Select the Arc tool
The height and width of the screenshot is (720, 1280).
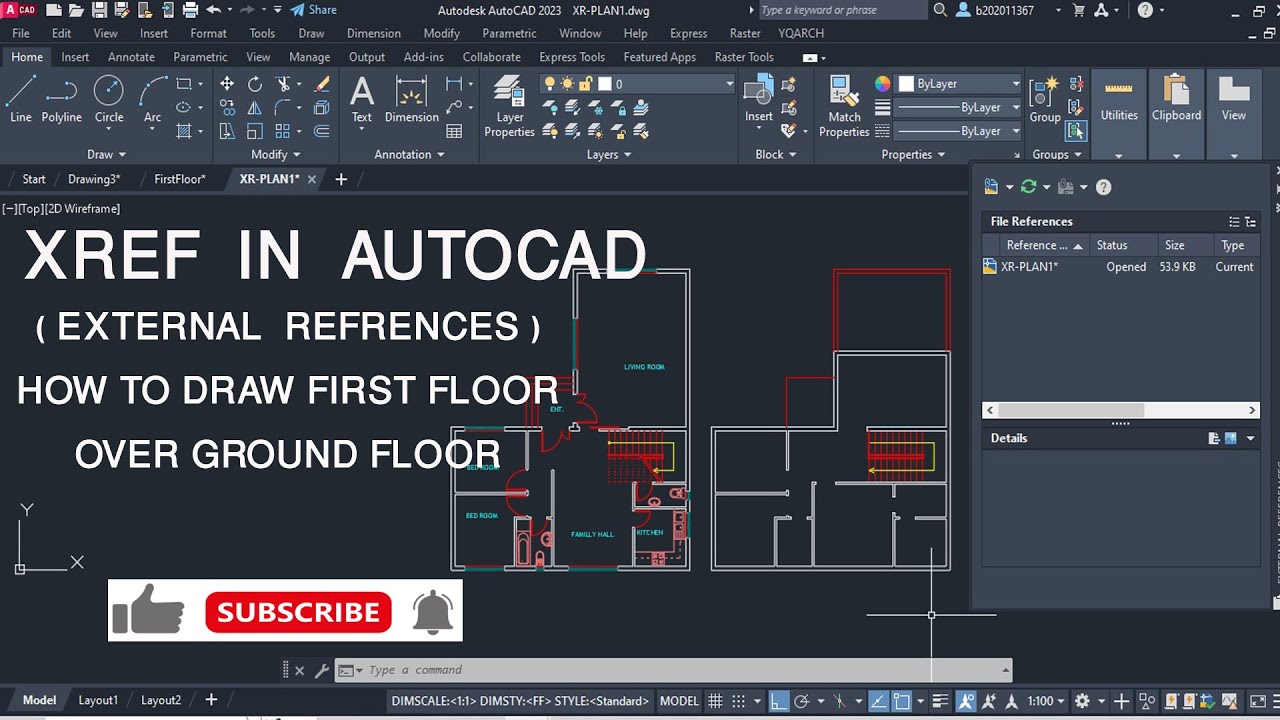tap(152, 99)
